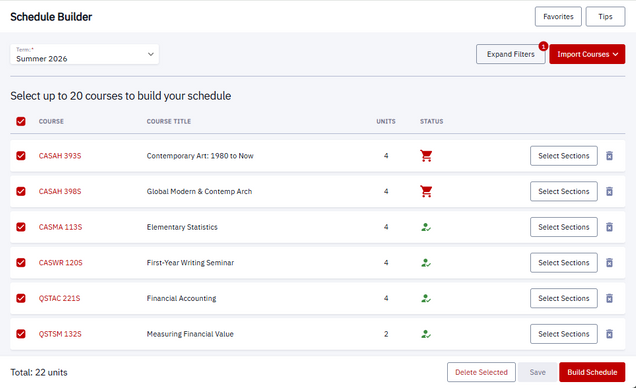Uncheck the CASAH 398S course checkbox

pos(21,191)
